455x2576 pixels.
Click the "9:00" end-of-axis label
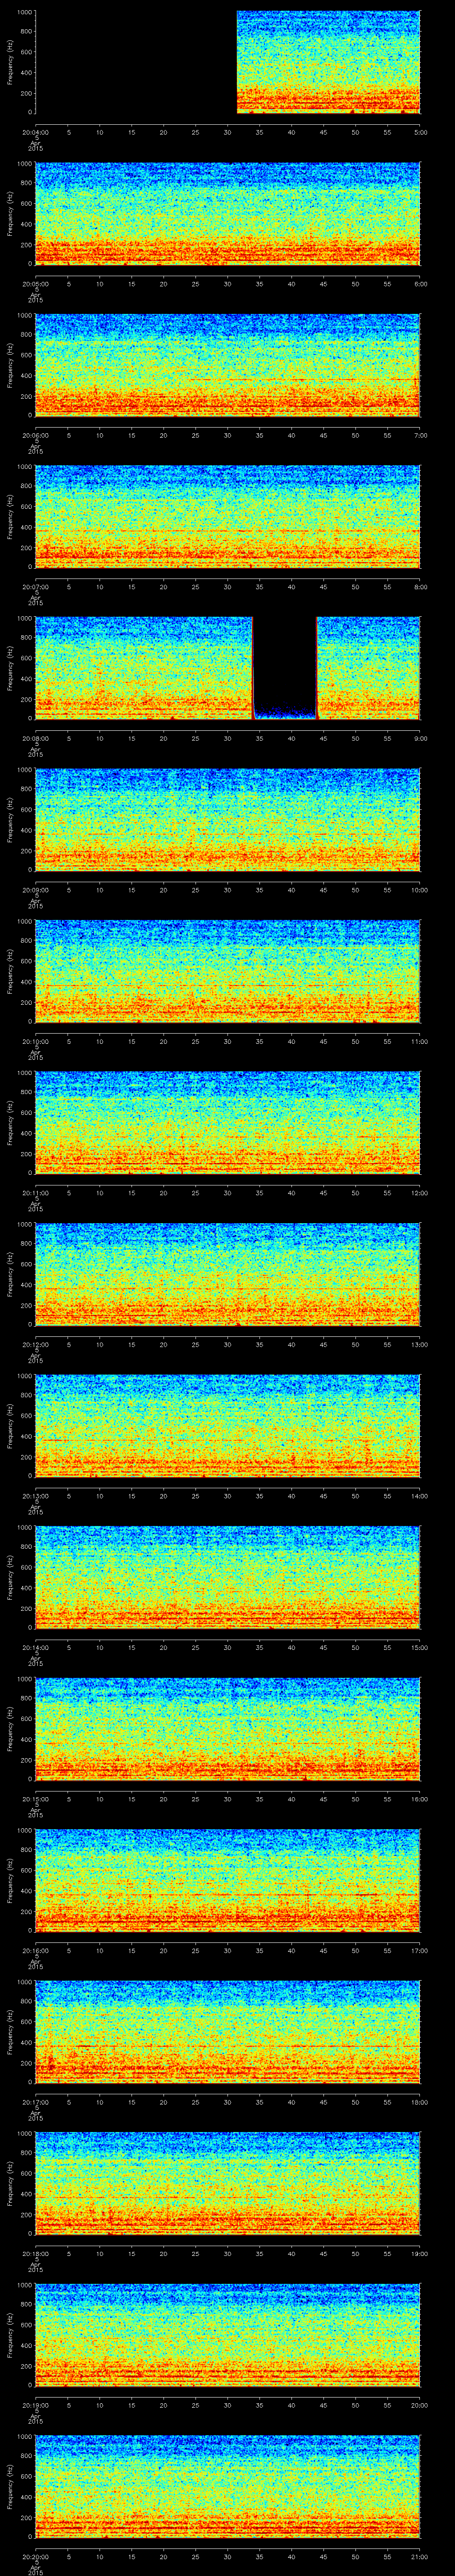[x=420, y=738]
